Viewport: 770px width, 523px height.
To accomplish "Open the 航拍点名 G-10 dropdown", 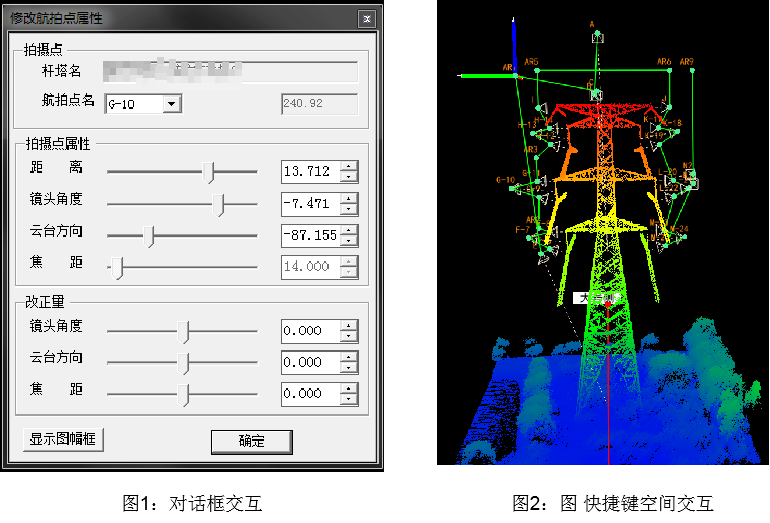I will [171, 104].
